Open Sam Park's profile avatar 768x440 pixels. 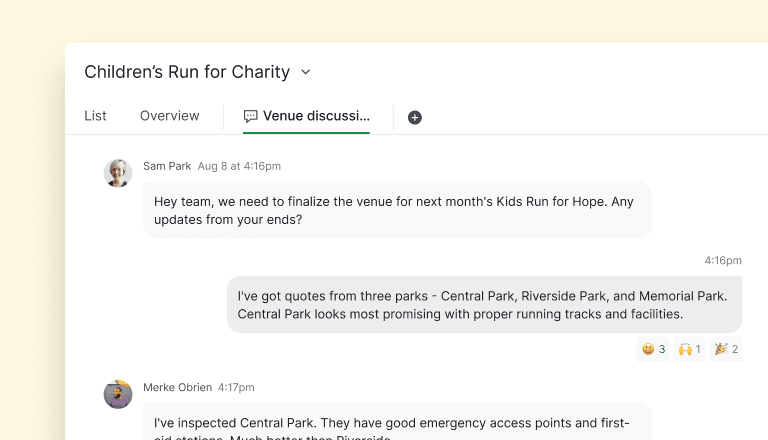[x=118, y=173]
